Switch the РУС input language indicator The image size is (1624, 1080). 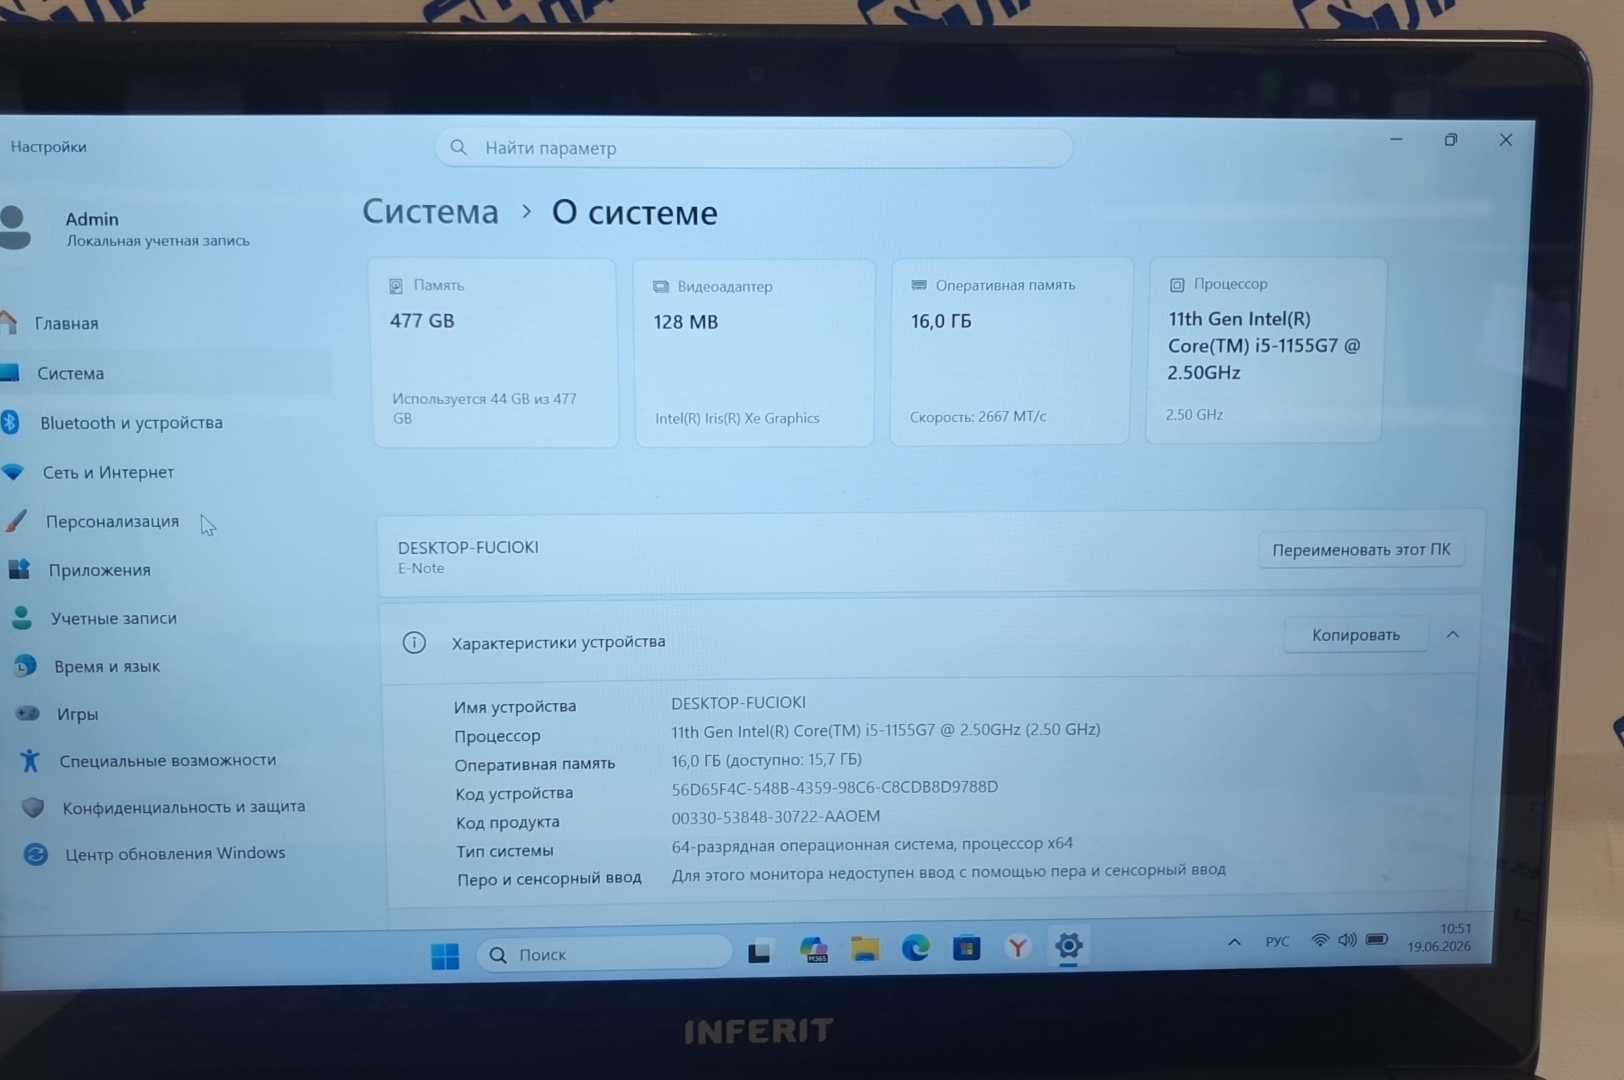click(1277, 941)
